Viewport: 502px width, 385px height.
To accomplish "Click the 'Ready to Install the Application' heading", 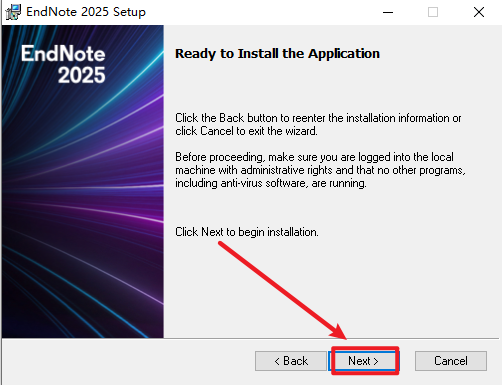I will click(x=277, y=54).
